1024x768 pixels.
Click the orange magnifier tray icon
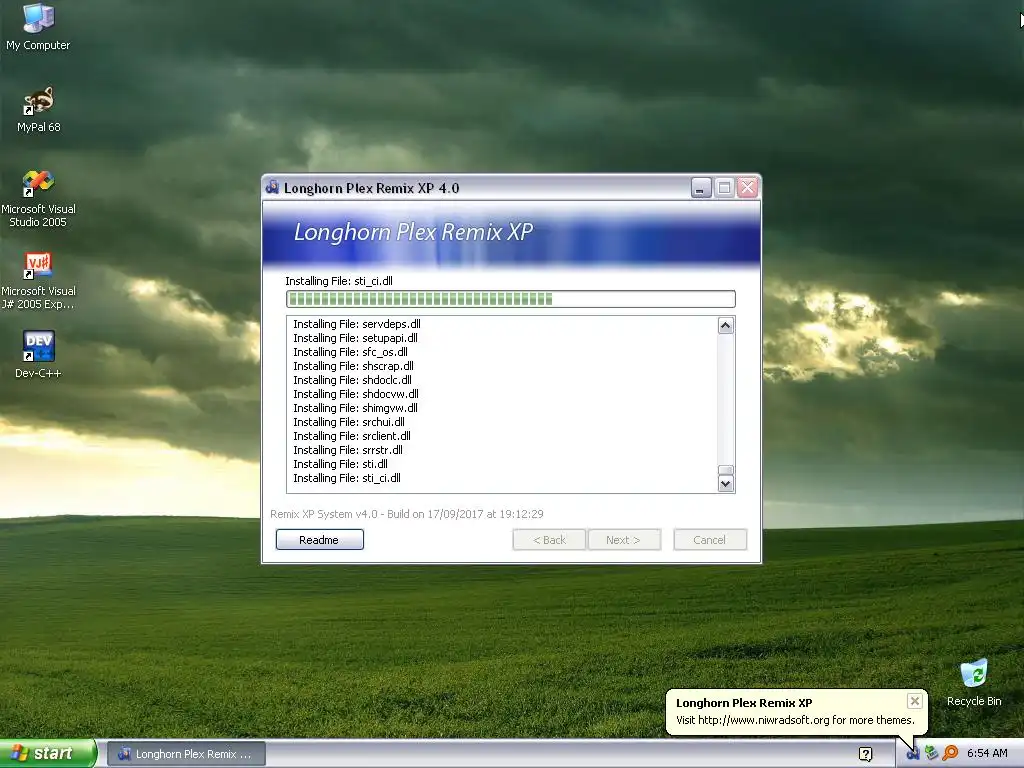point(950,753)
